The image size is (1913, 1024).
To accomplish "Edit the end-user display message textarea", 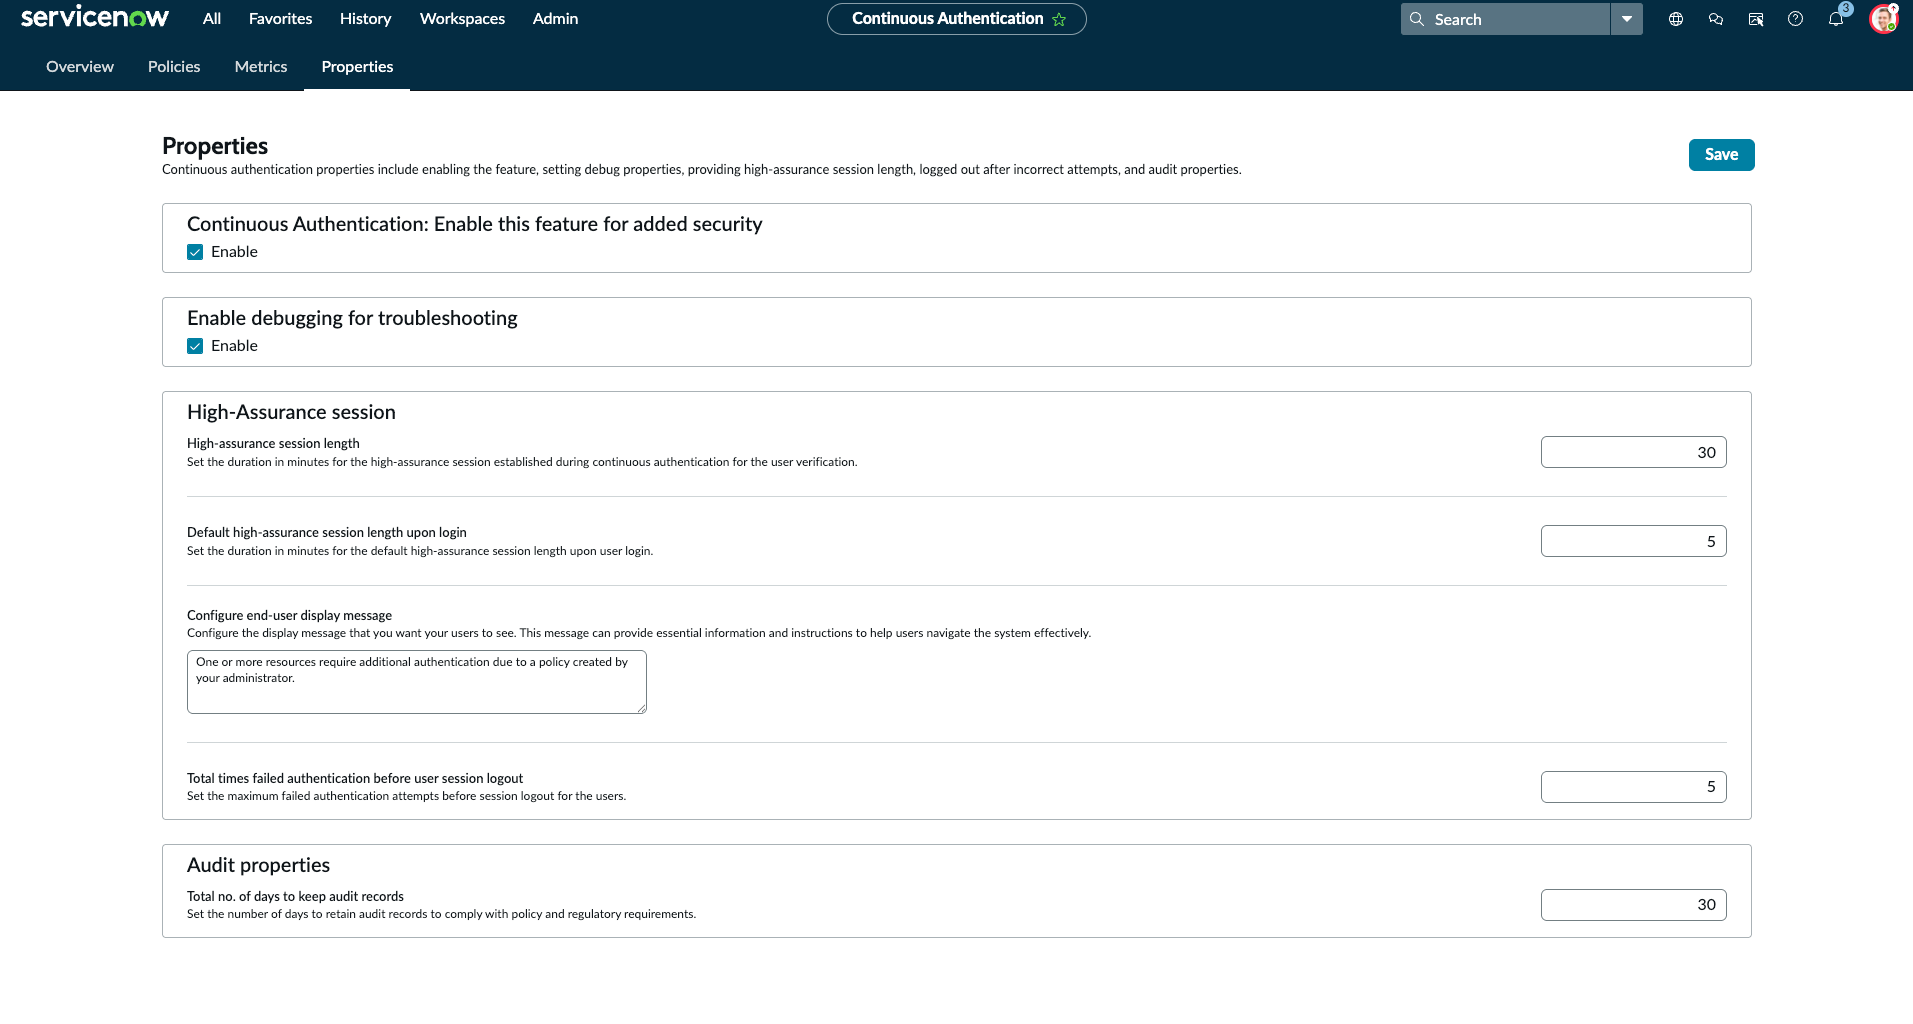I will pyautogui.click(x=417, y=682).
